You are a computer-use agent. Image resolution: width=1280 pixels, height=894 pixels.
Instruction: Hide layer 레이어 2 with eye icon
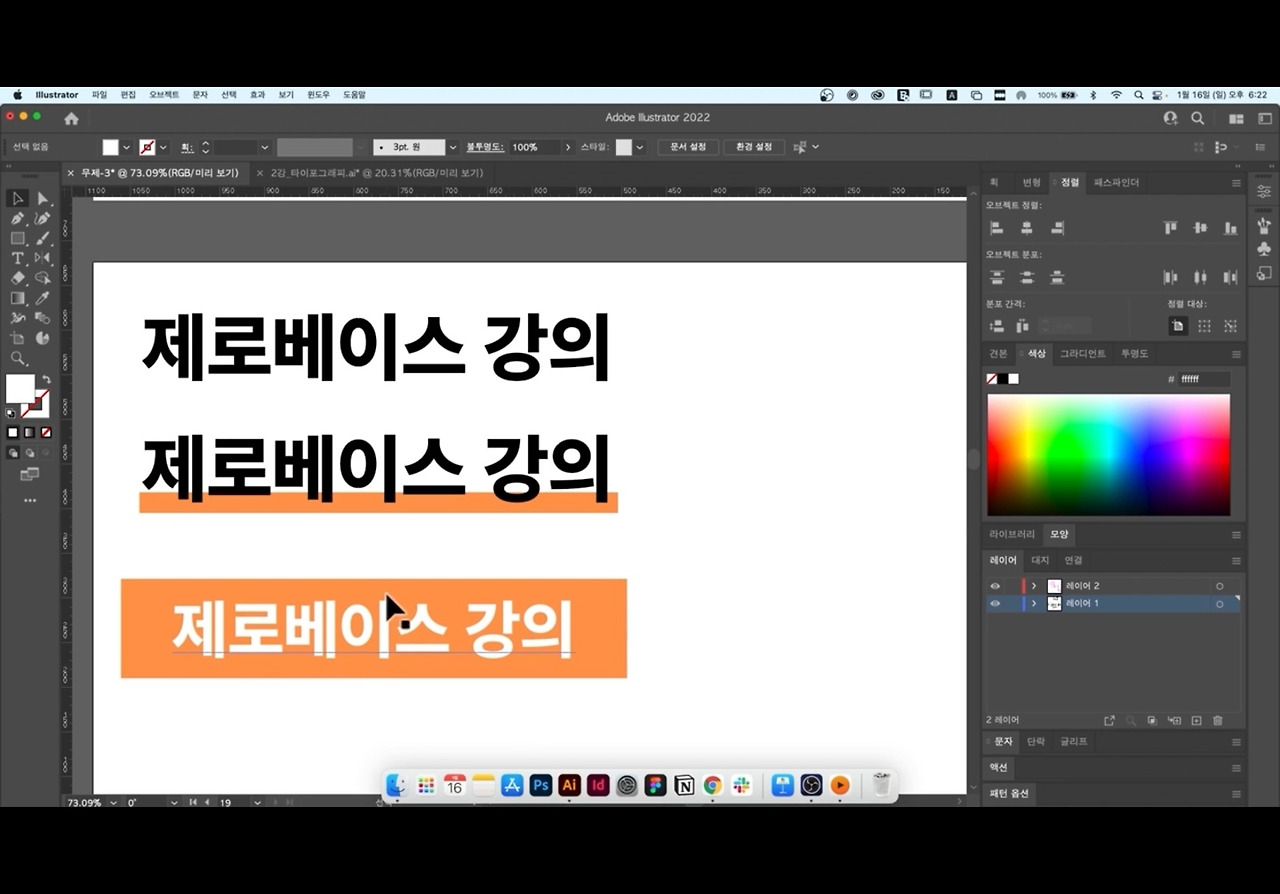pos(995,586)
